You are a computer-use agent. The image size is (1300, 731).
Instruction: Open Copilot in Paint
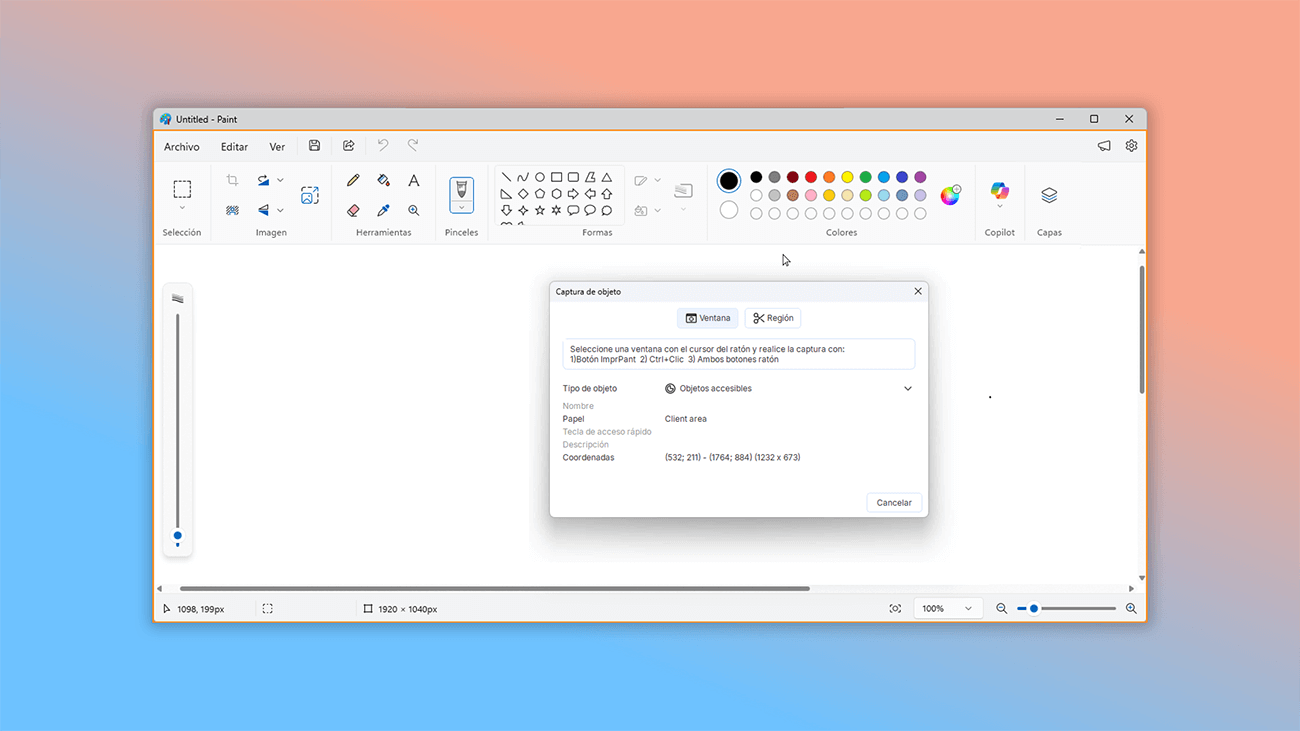[x=999, y=195]
